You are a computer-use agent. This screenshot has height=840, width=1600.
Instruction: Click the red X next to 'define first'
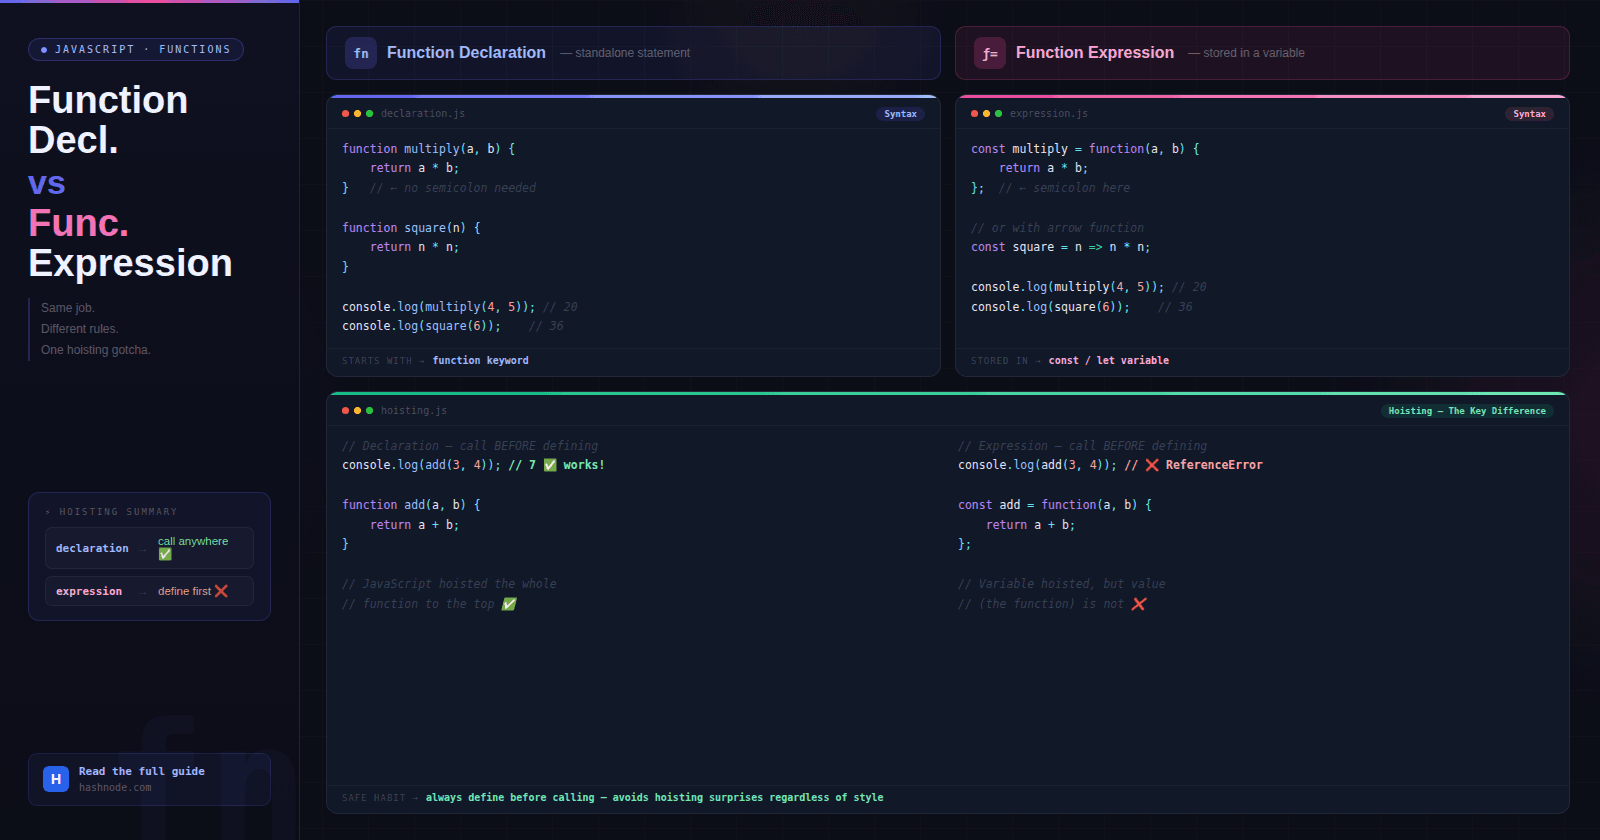(x=221, y=591)
